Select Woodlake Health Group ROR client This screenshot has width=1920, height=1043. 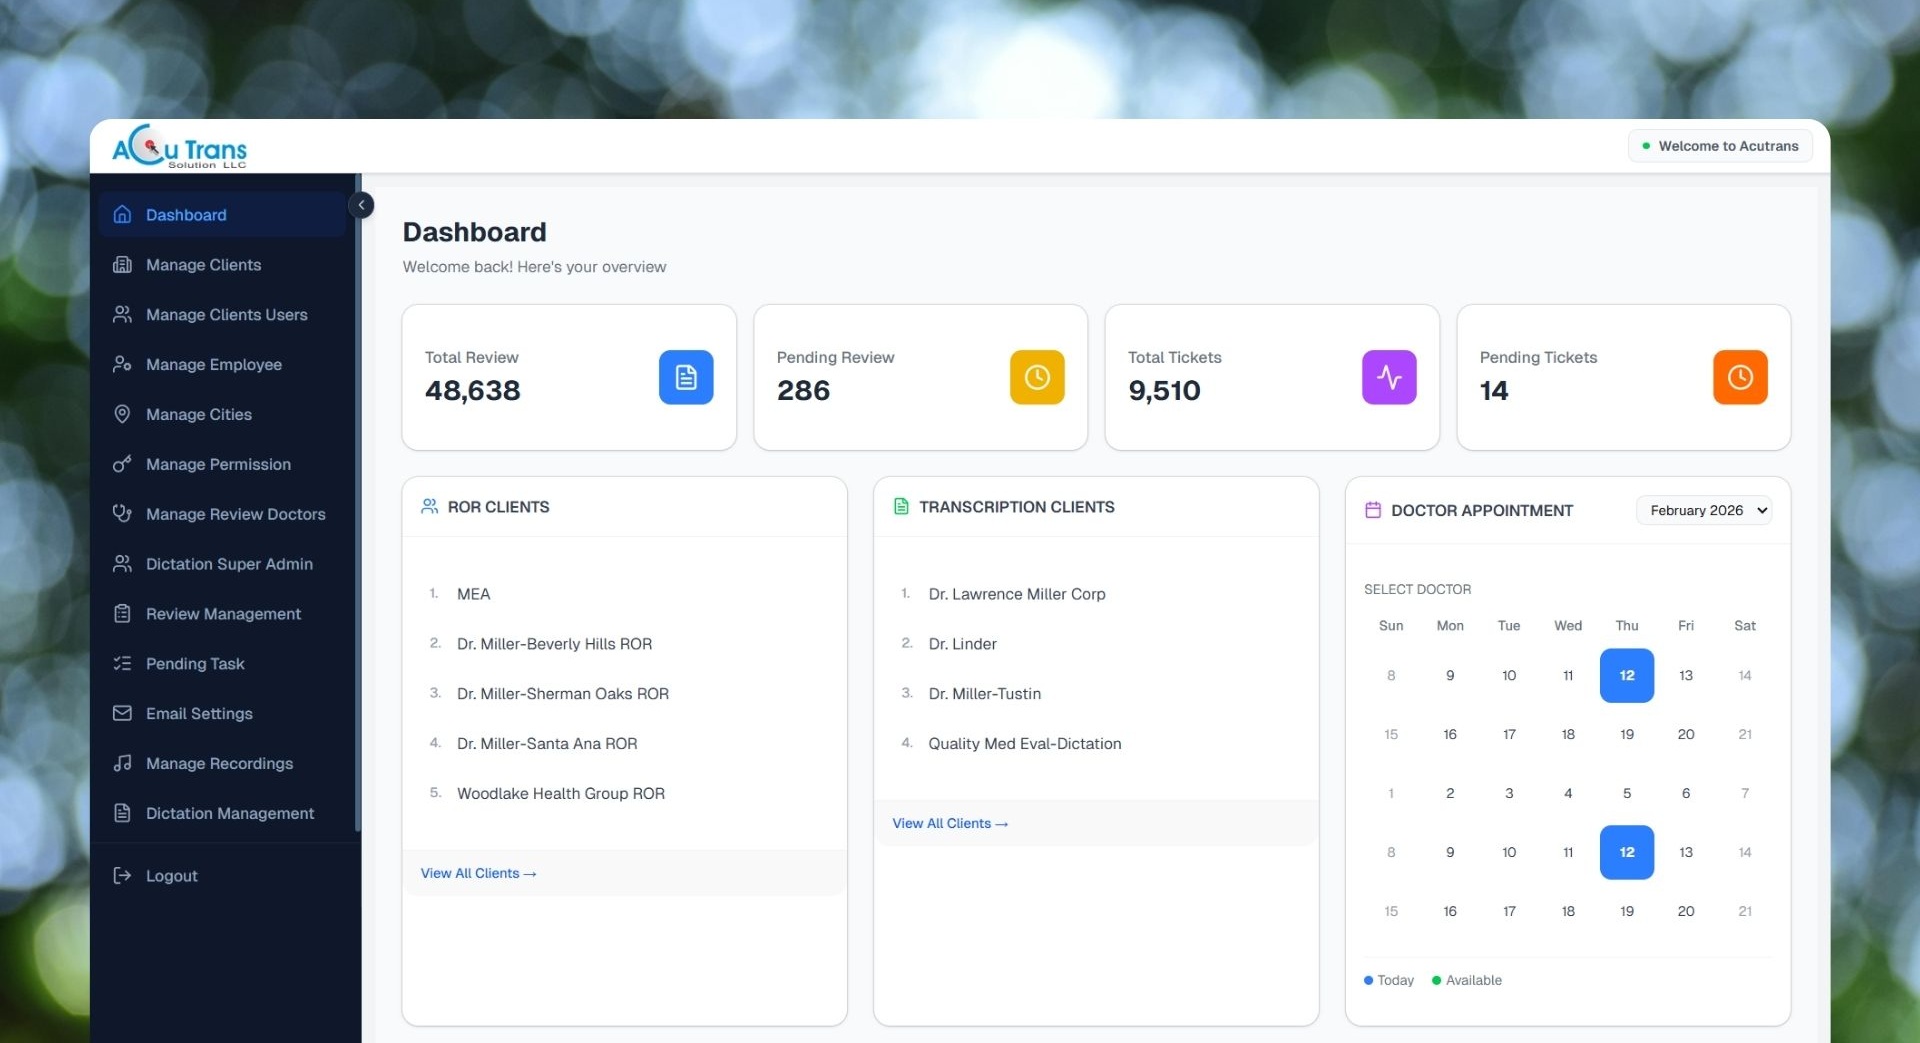click(561, 793)
